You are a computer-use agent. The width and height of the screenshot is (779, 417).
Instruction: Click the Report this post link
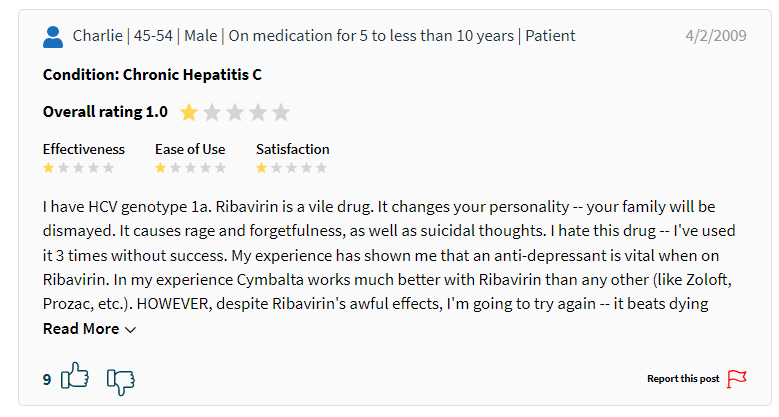[x=683, y=379]
